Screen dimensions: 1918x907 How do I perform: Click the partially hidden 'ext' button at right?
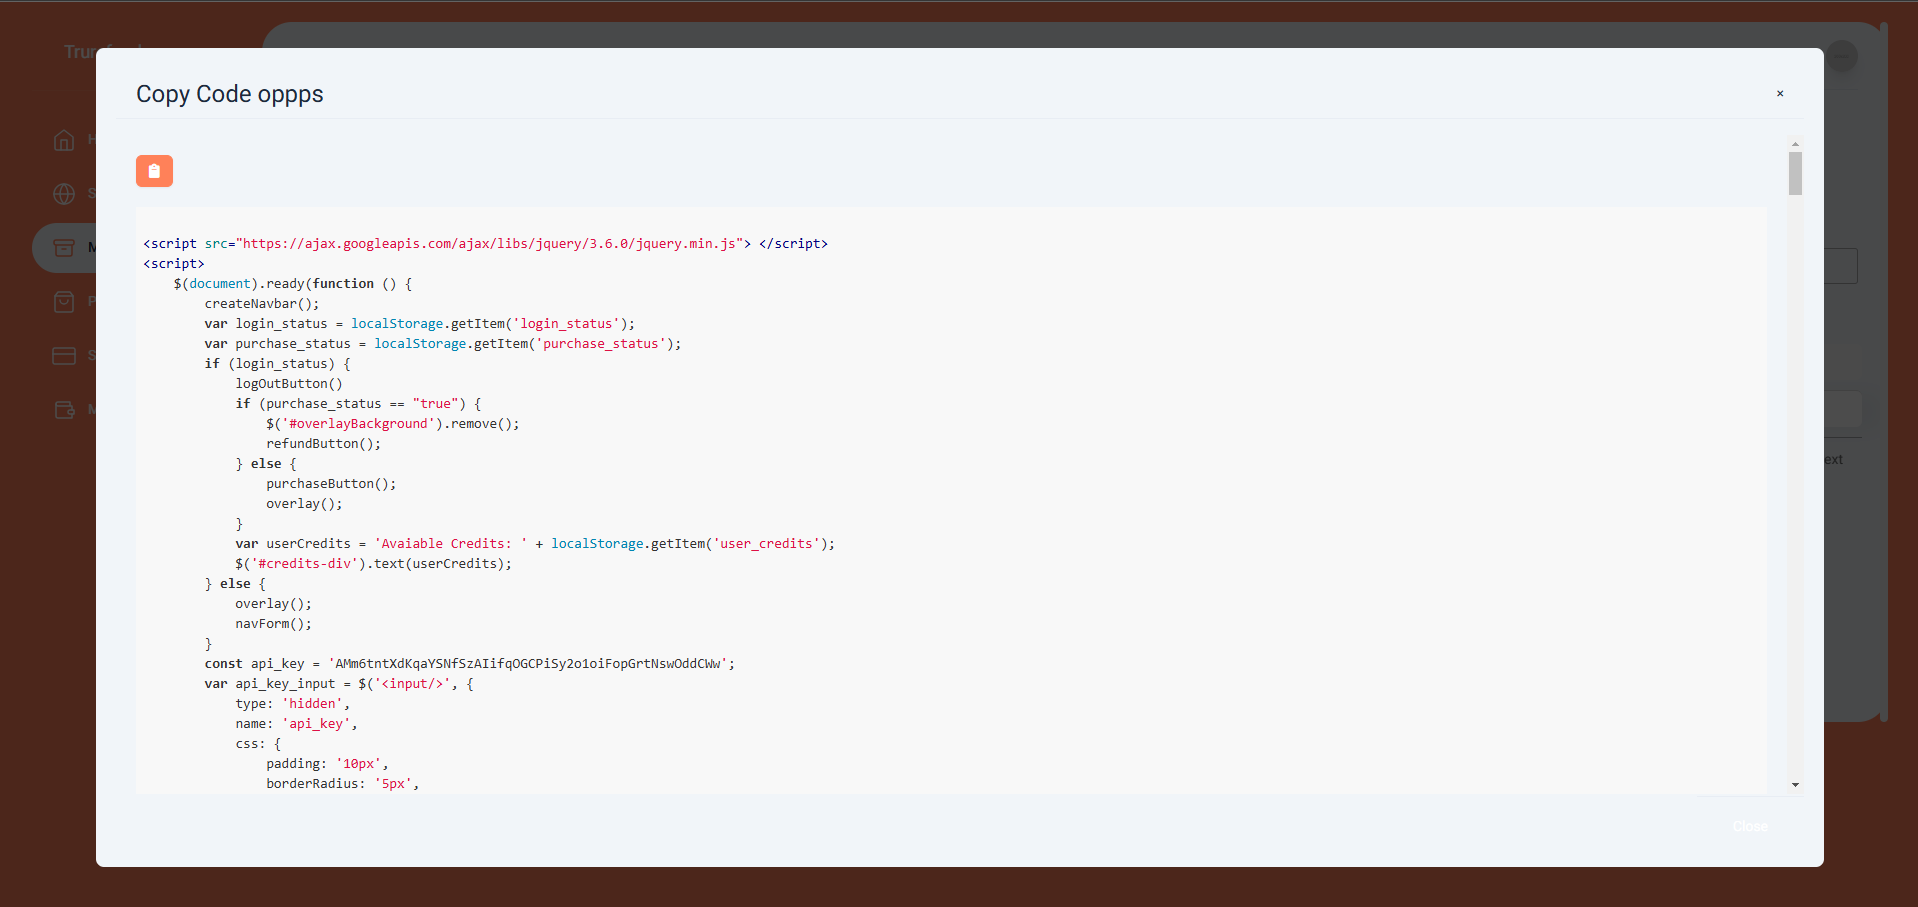pos(1834,460)
